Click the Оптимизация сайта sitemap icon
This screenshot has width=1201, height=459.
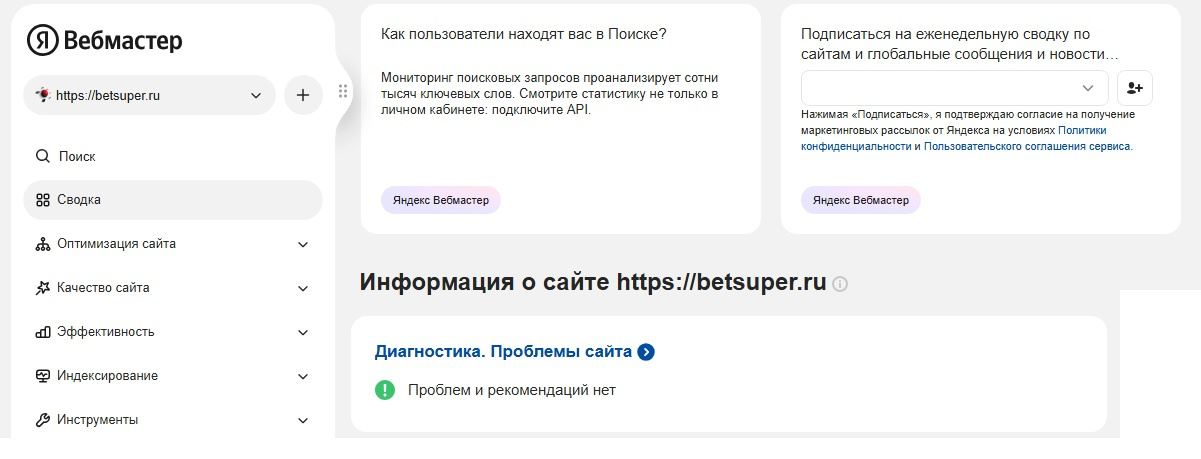click(42, 244)
